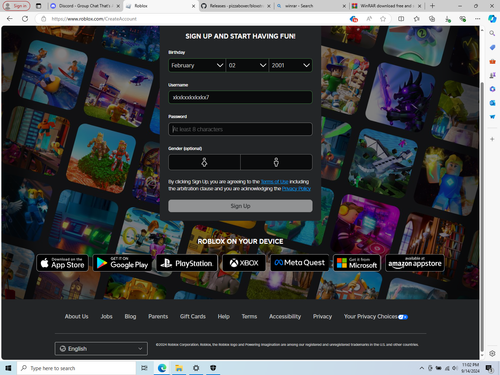Viewport: 500px width, 375px height.
Task: Open the sidebar Search icon
Action: point(492,33)
